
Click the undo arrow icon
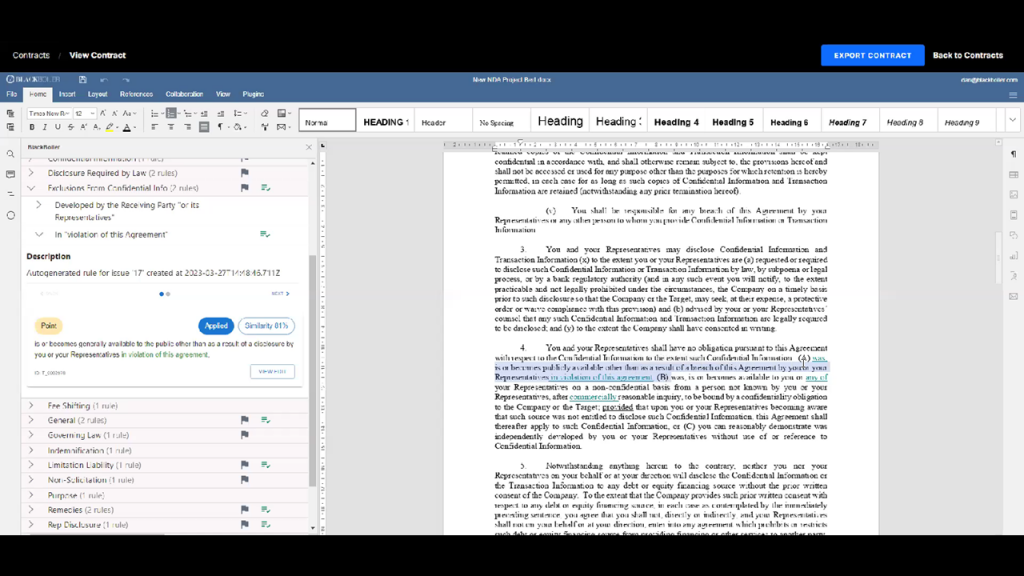coord(103,80)
